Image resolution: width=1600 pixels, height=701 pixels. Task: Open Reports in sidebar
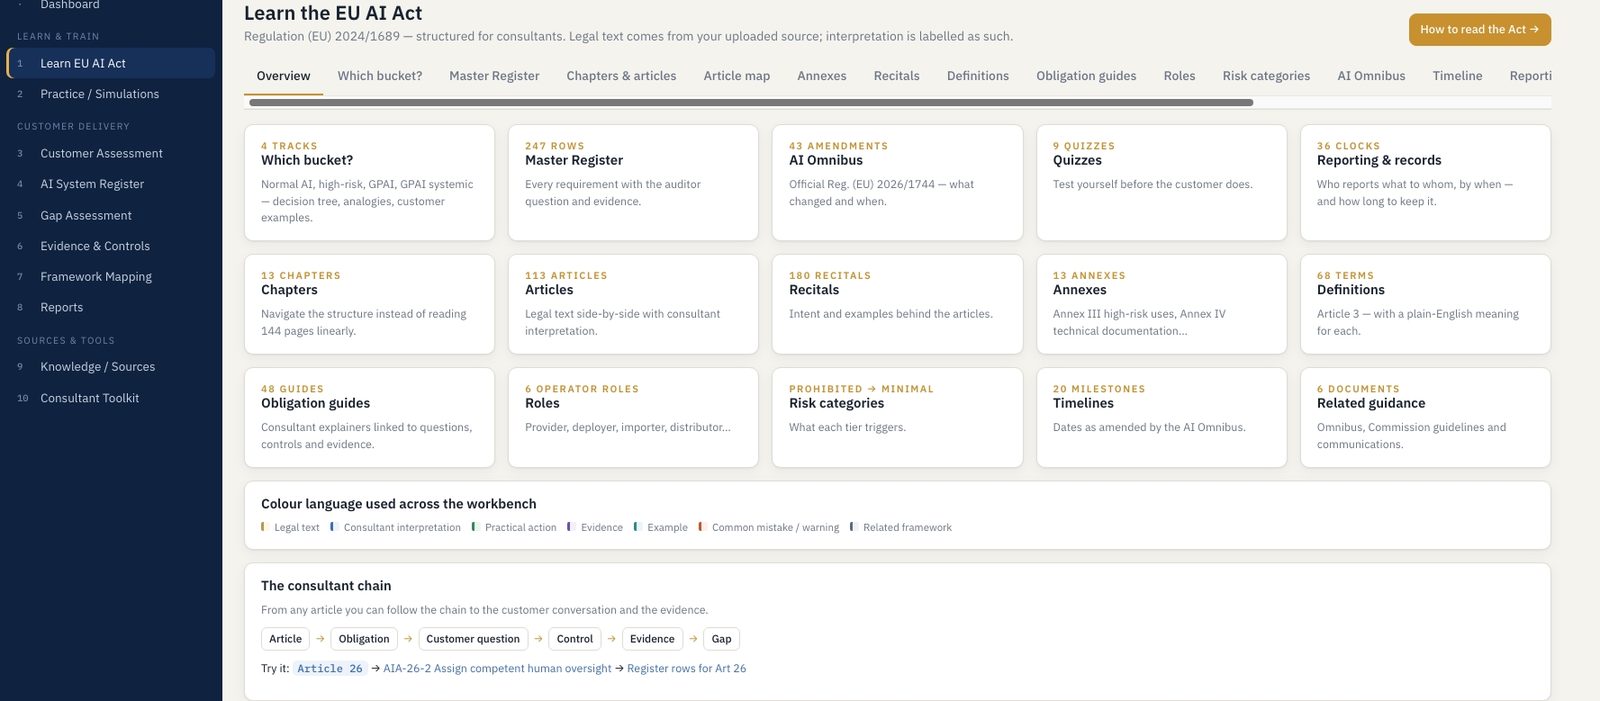point(110,307)
